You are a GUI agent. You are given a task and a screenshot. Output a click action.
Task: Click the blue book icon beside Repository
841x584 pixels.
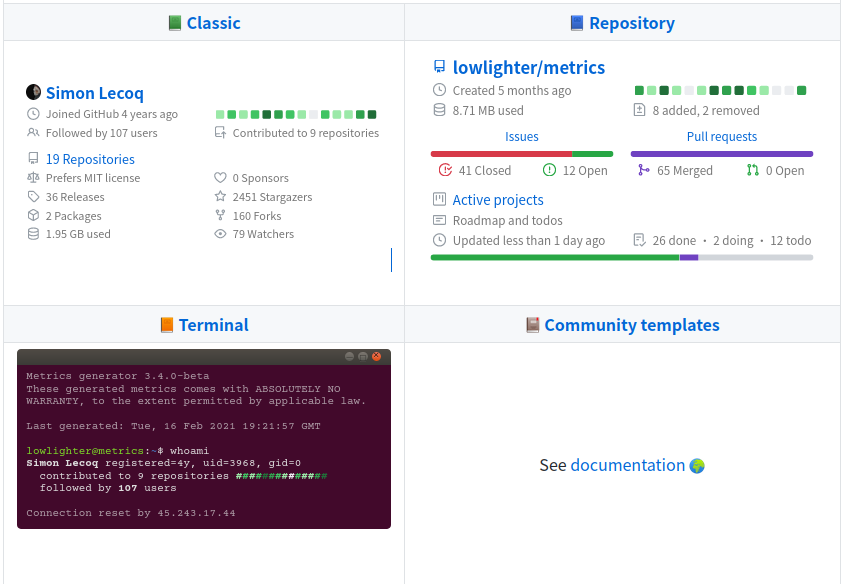click(577, 23)
